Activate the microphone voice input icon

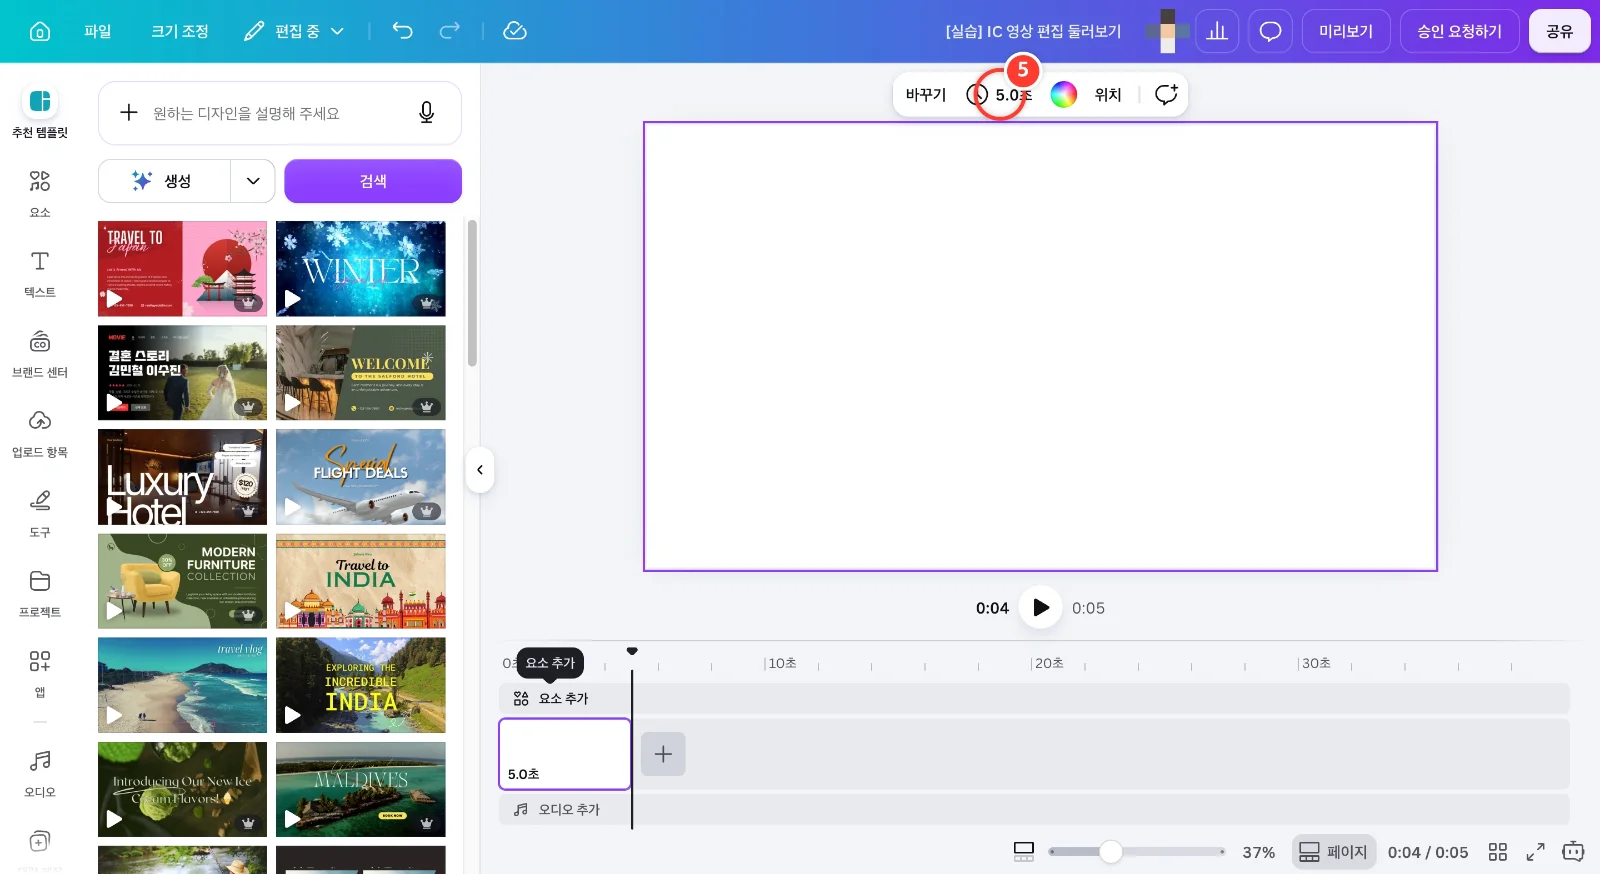(x=426, y=113)
